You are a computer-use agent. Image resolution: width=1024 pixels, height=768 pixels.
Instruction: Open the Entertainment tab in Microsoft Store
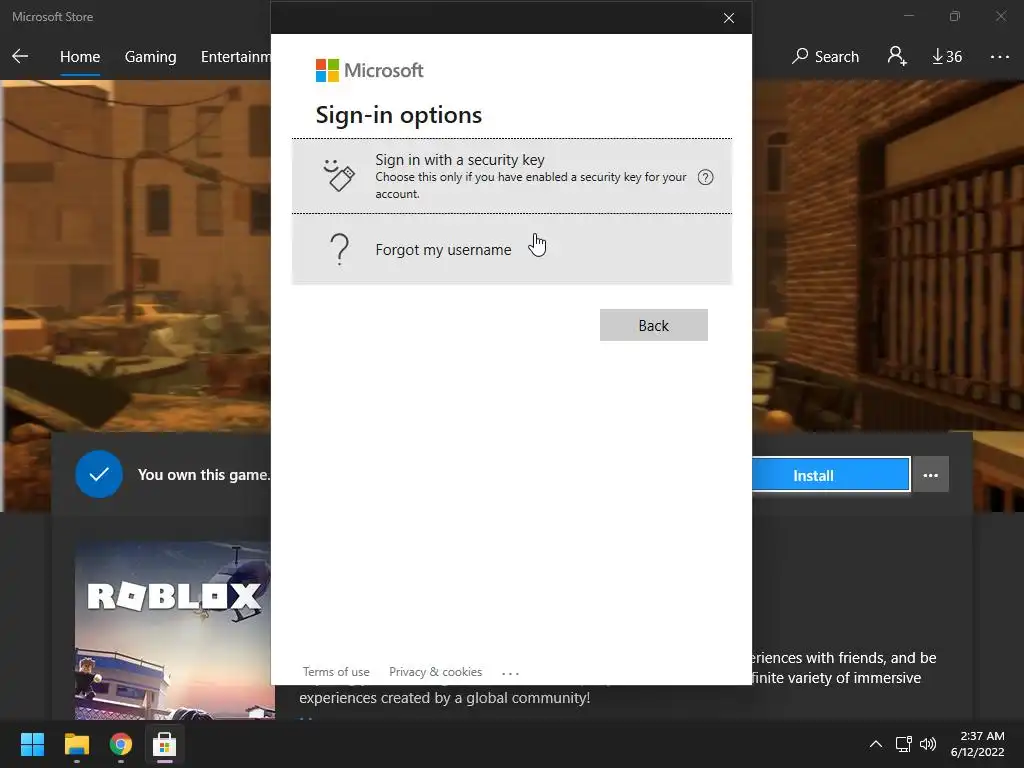[x=235, y=57]
